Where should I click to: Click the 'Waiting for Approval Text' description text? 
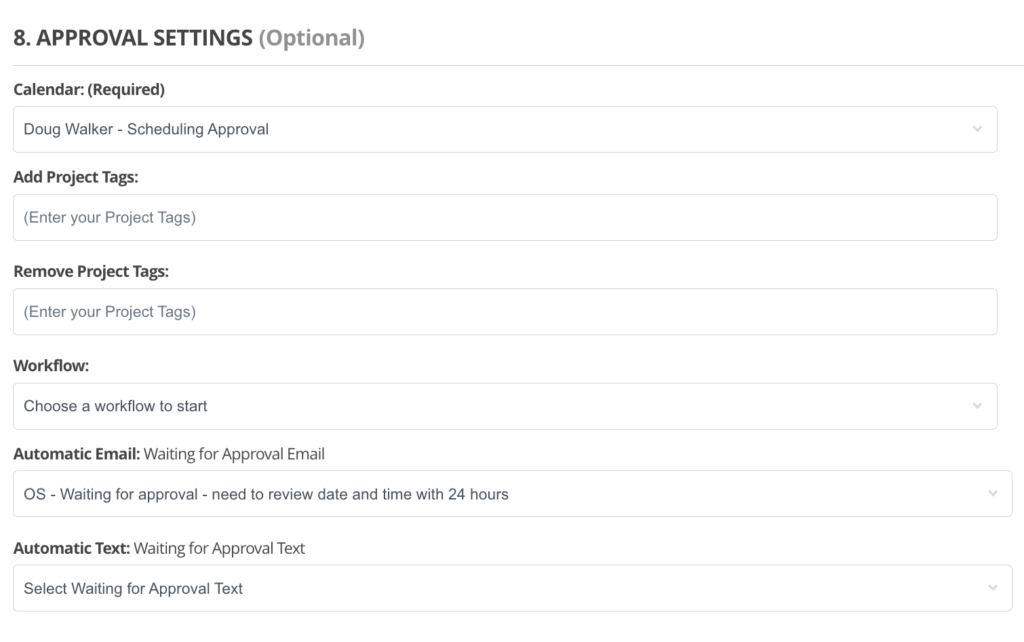[x=219, y=548]
